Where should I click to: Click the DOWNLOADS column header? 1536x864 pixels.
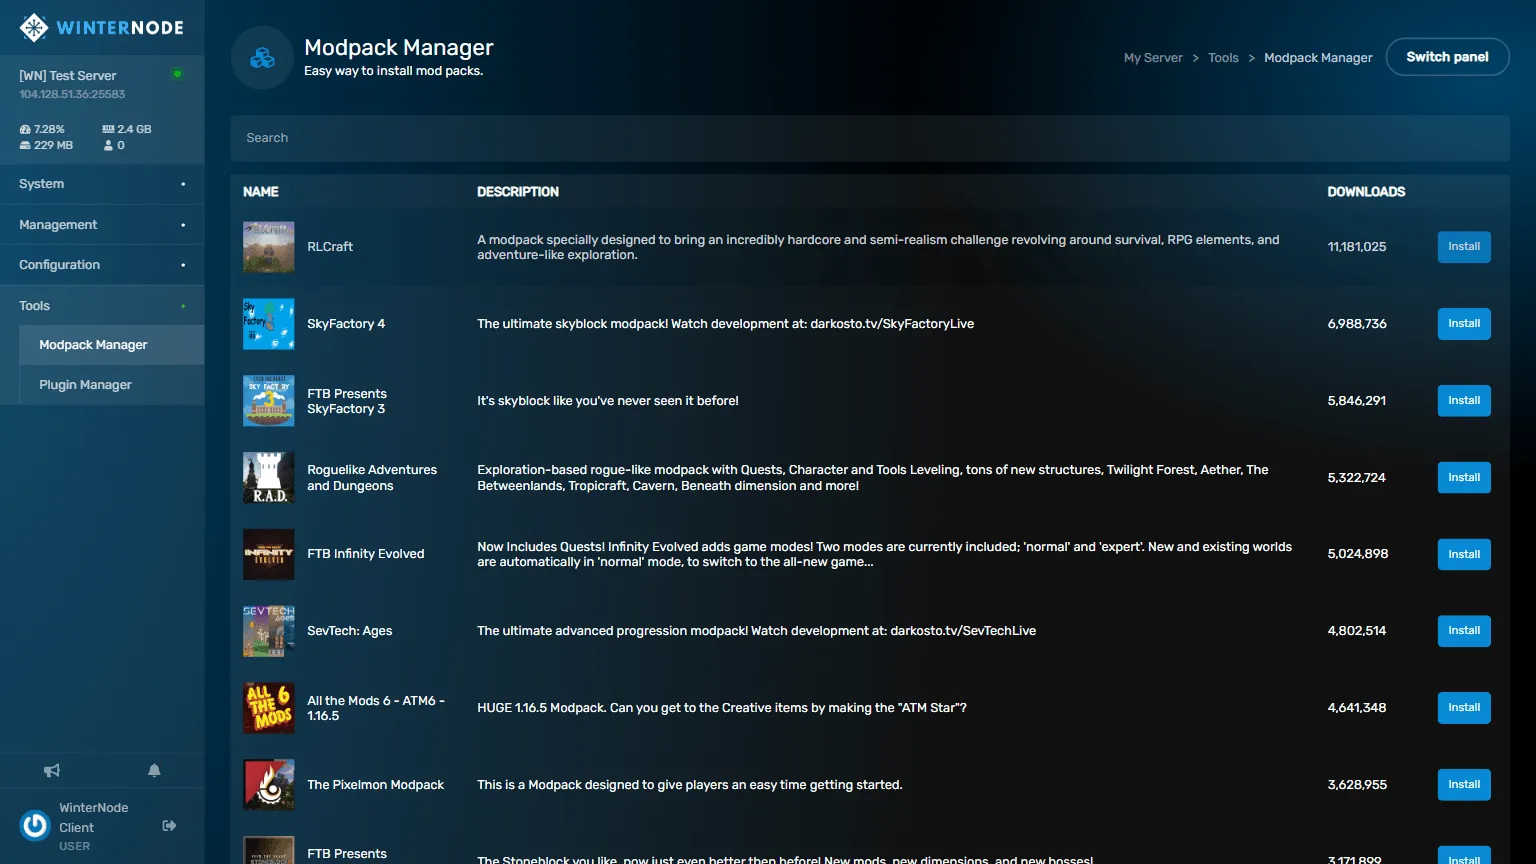click(x=1366, y=192)
